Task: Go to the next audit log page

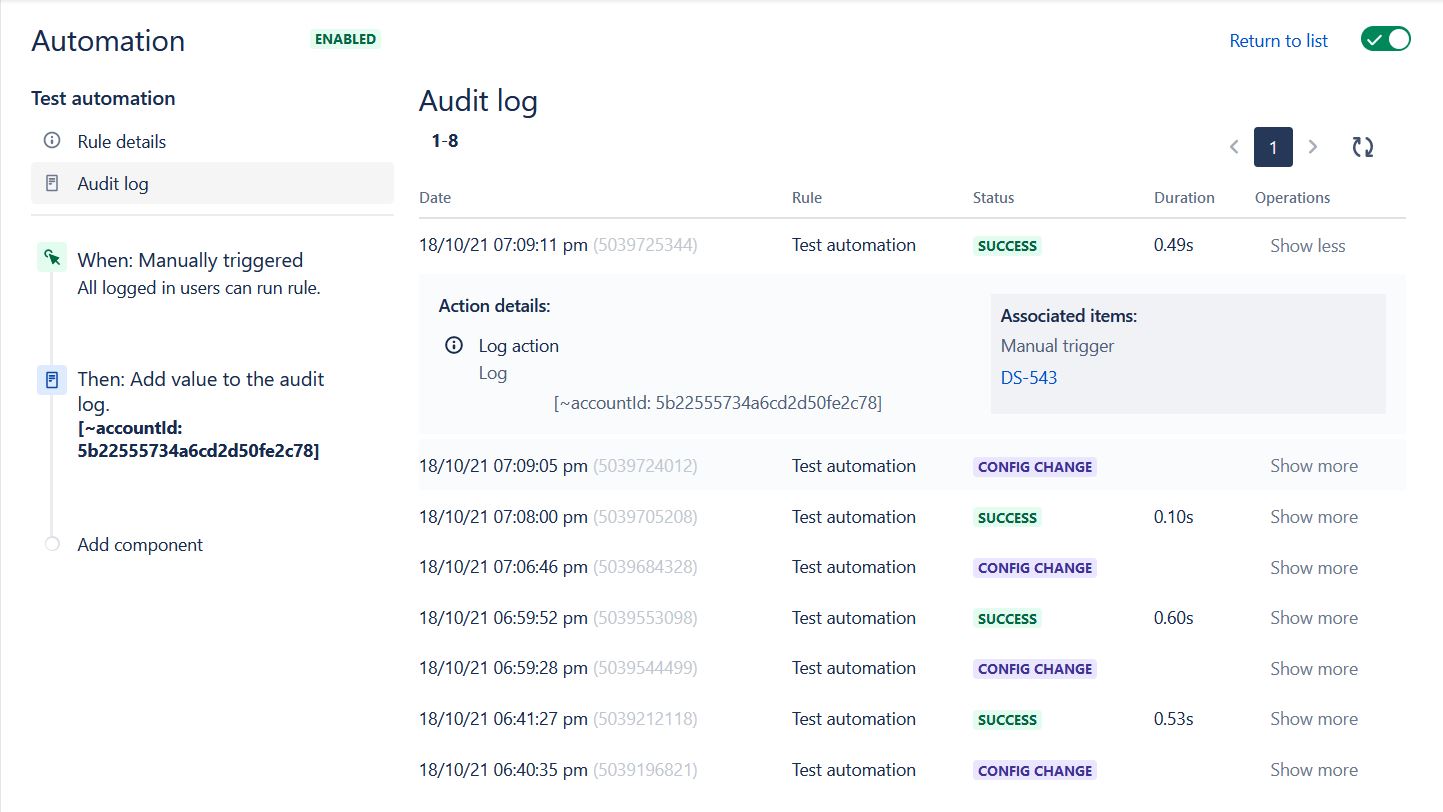Action: click(1313, 147)
